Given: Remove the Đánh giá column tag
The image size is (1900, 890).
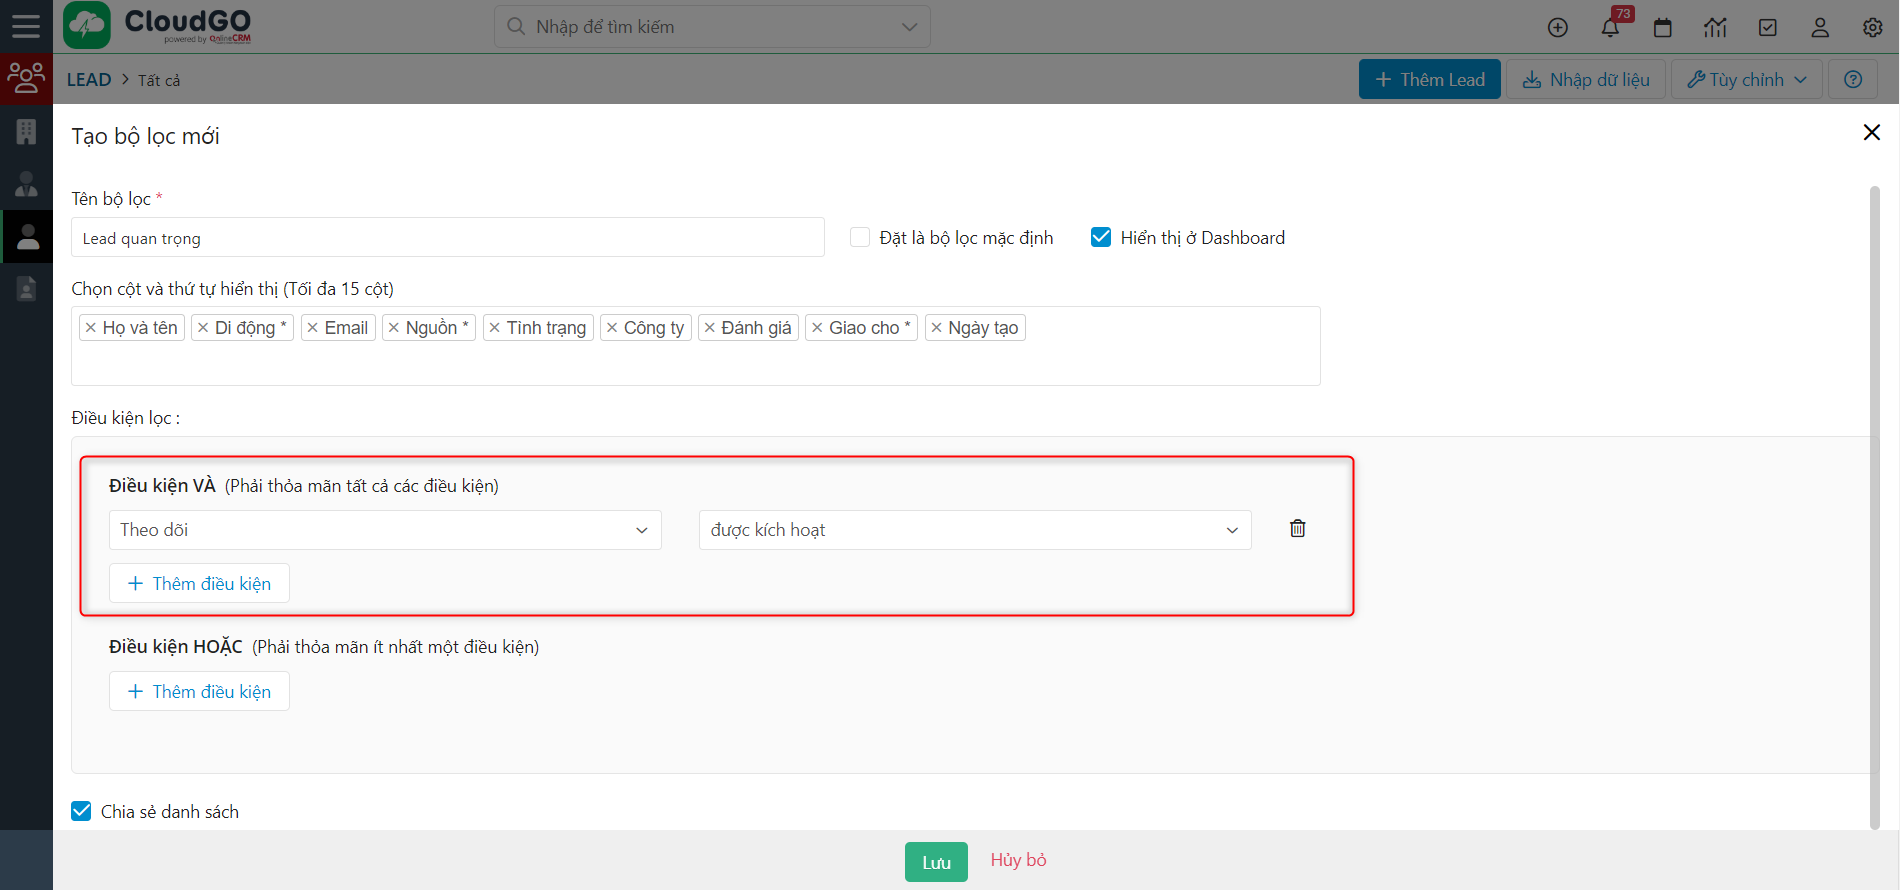Looking at the screenshot, I should [x=710, y=328].
